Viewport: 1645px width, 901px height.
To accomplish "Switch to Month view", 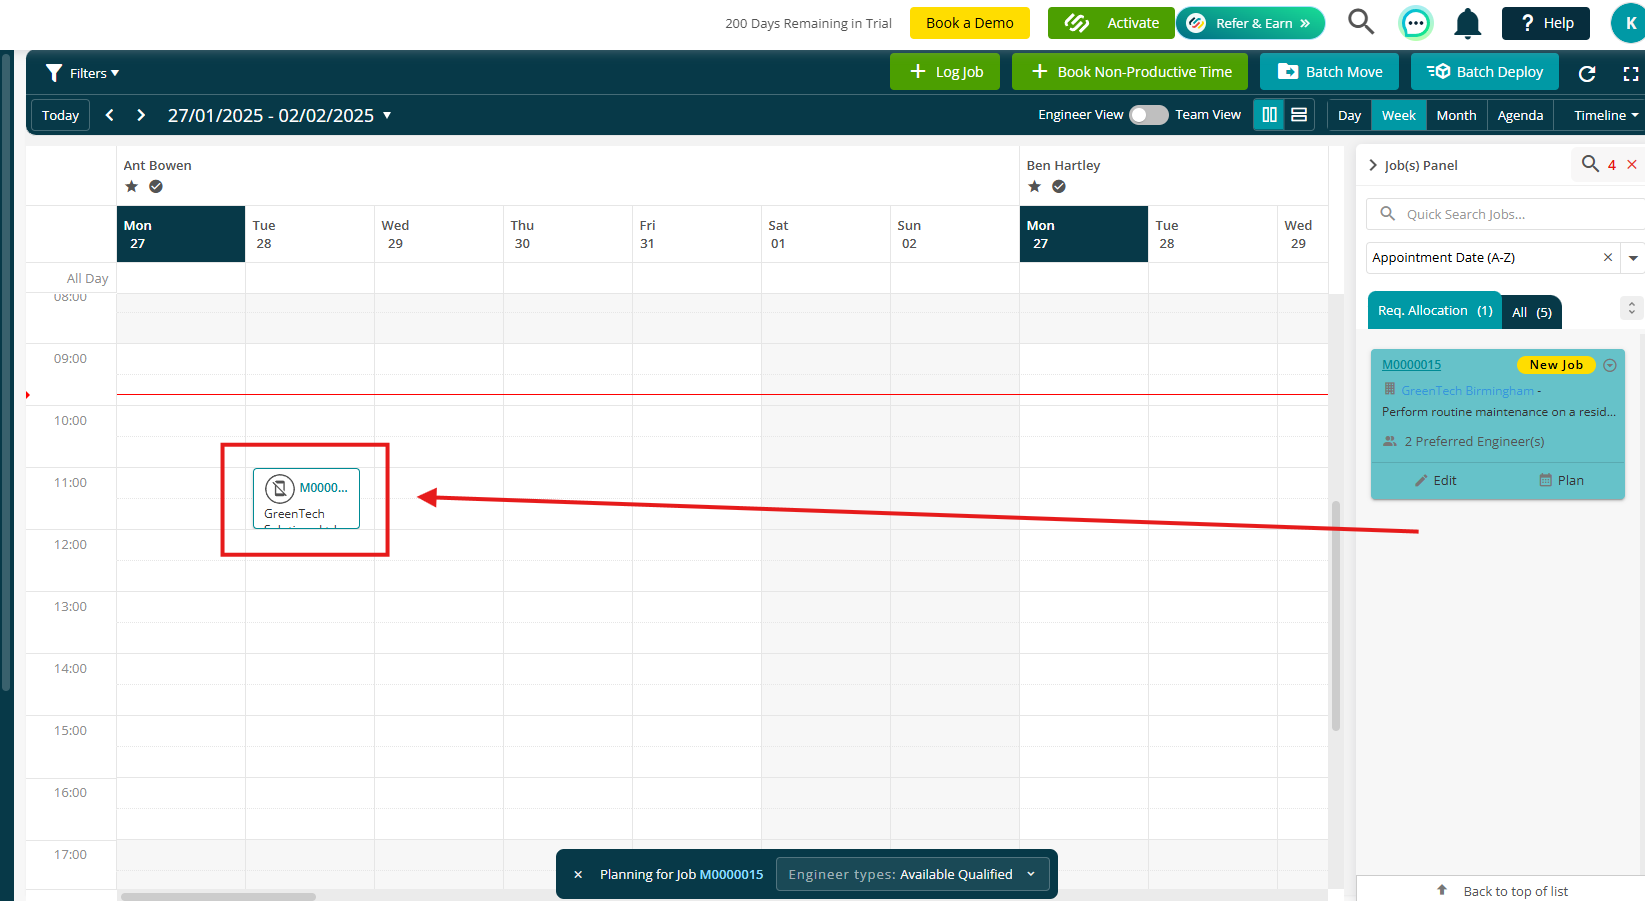I will 1456,115.
